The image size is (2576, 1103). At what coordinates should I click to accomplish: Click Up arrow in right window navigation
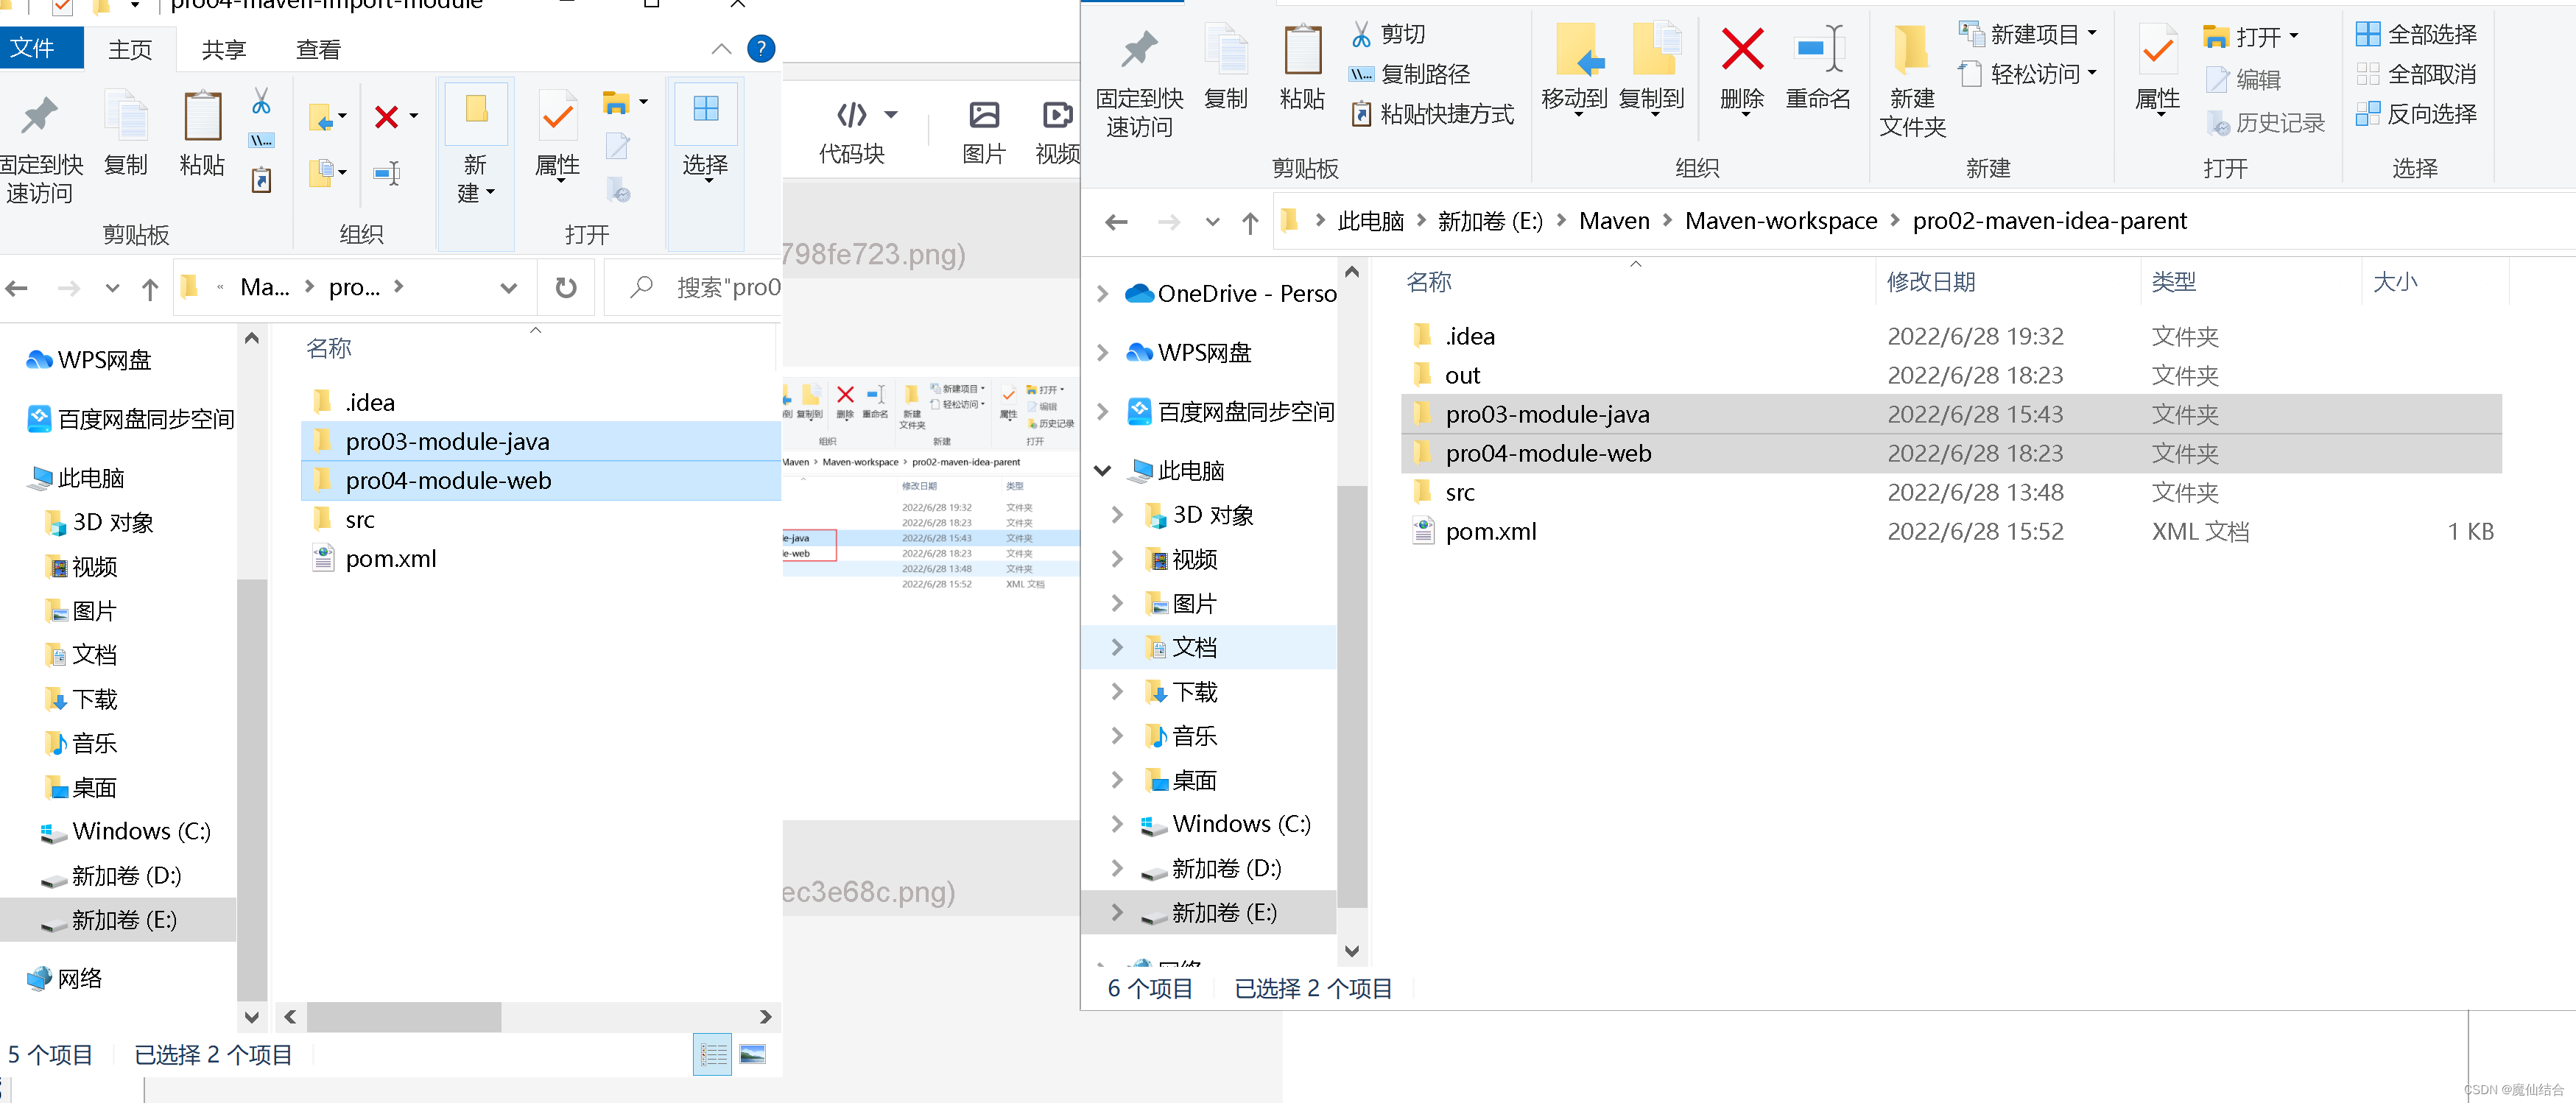click(x=1250, y=222)
